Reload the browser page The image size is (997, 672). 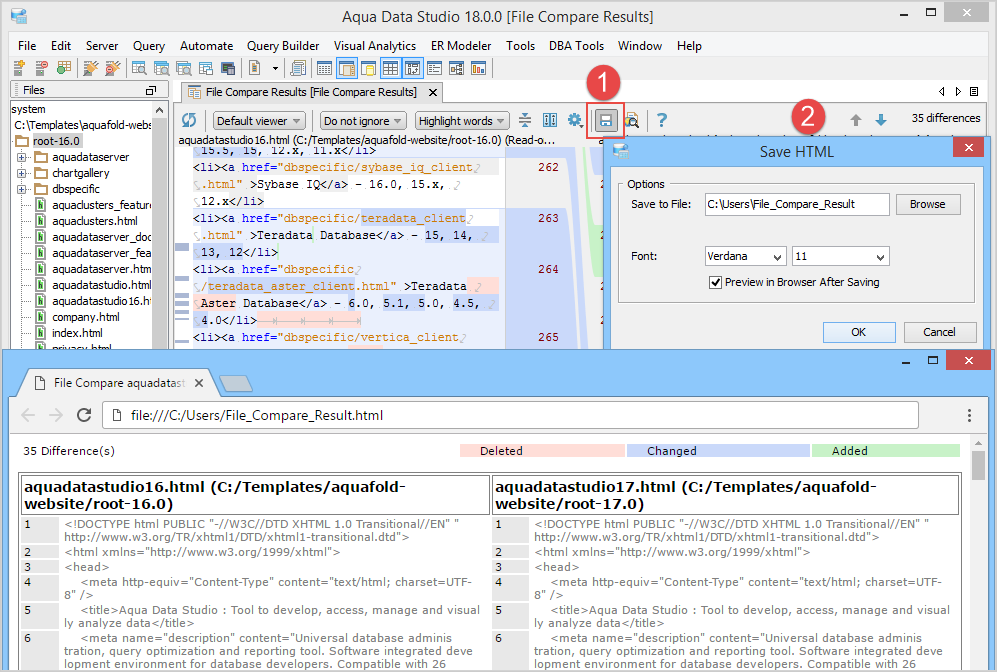click(84, 415)
